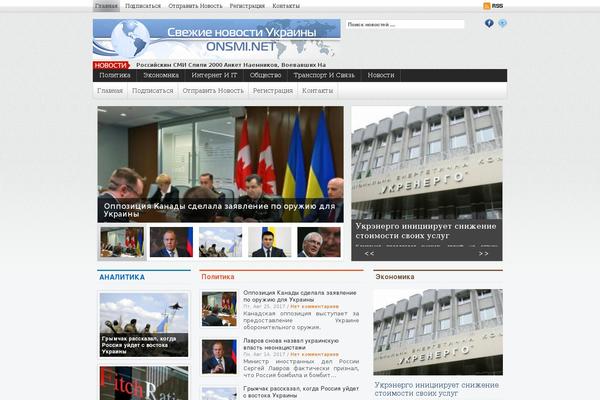Click Контакты in the white secondary menu
This screenshot has height=400, width=600.
(318, 91)
